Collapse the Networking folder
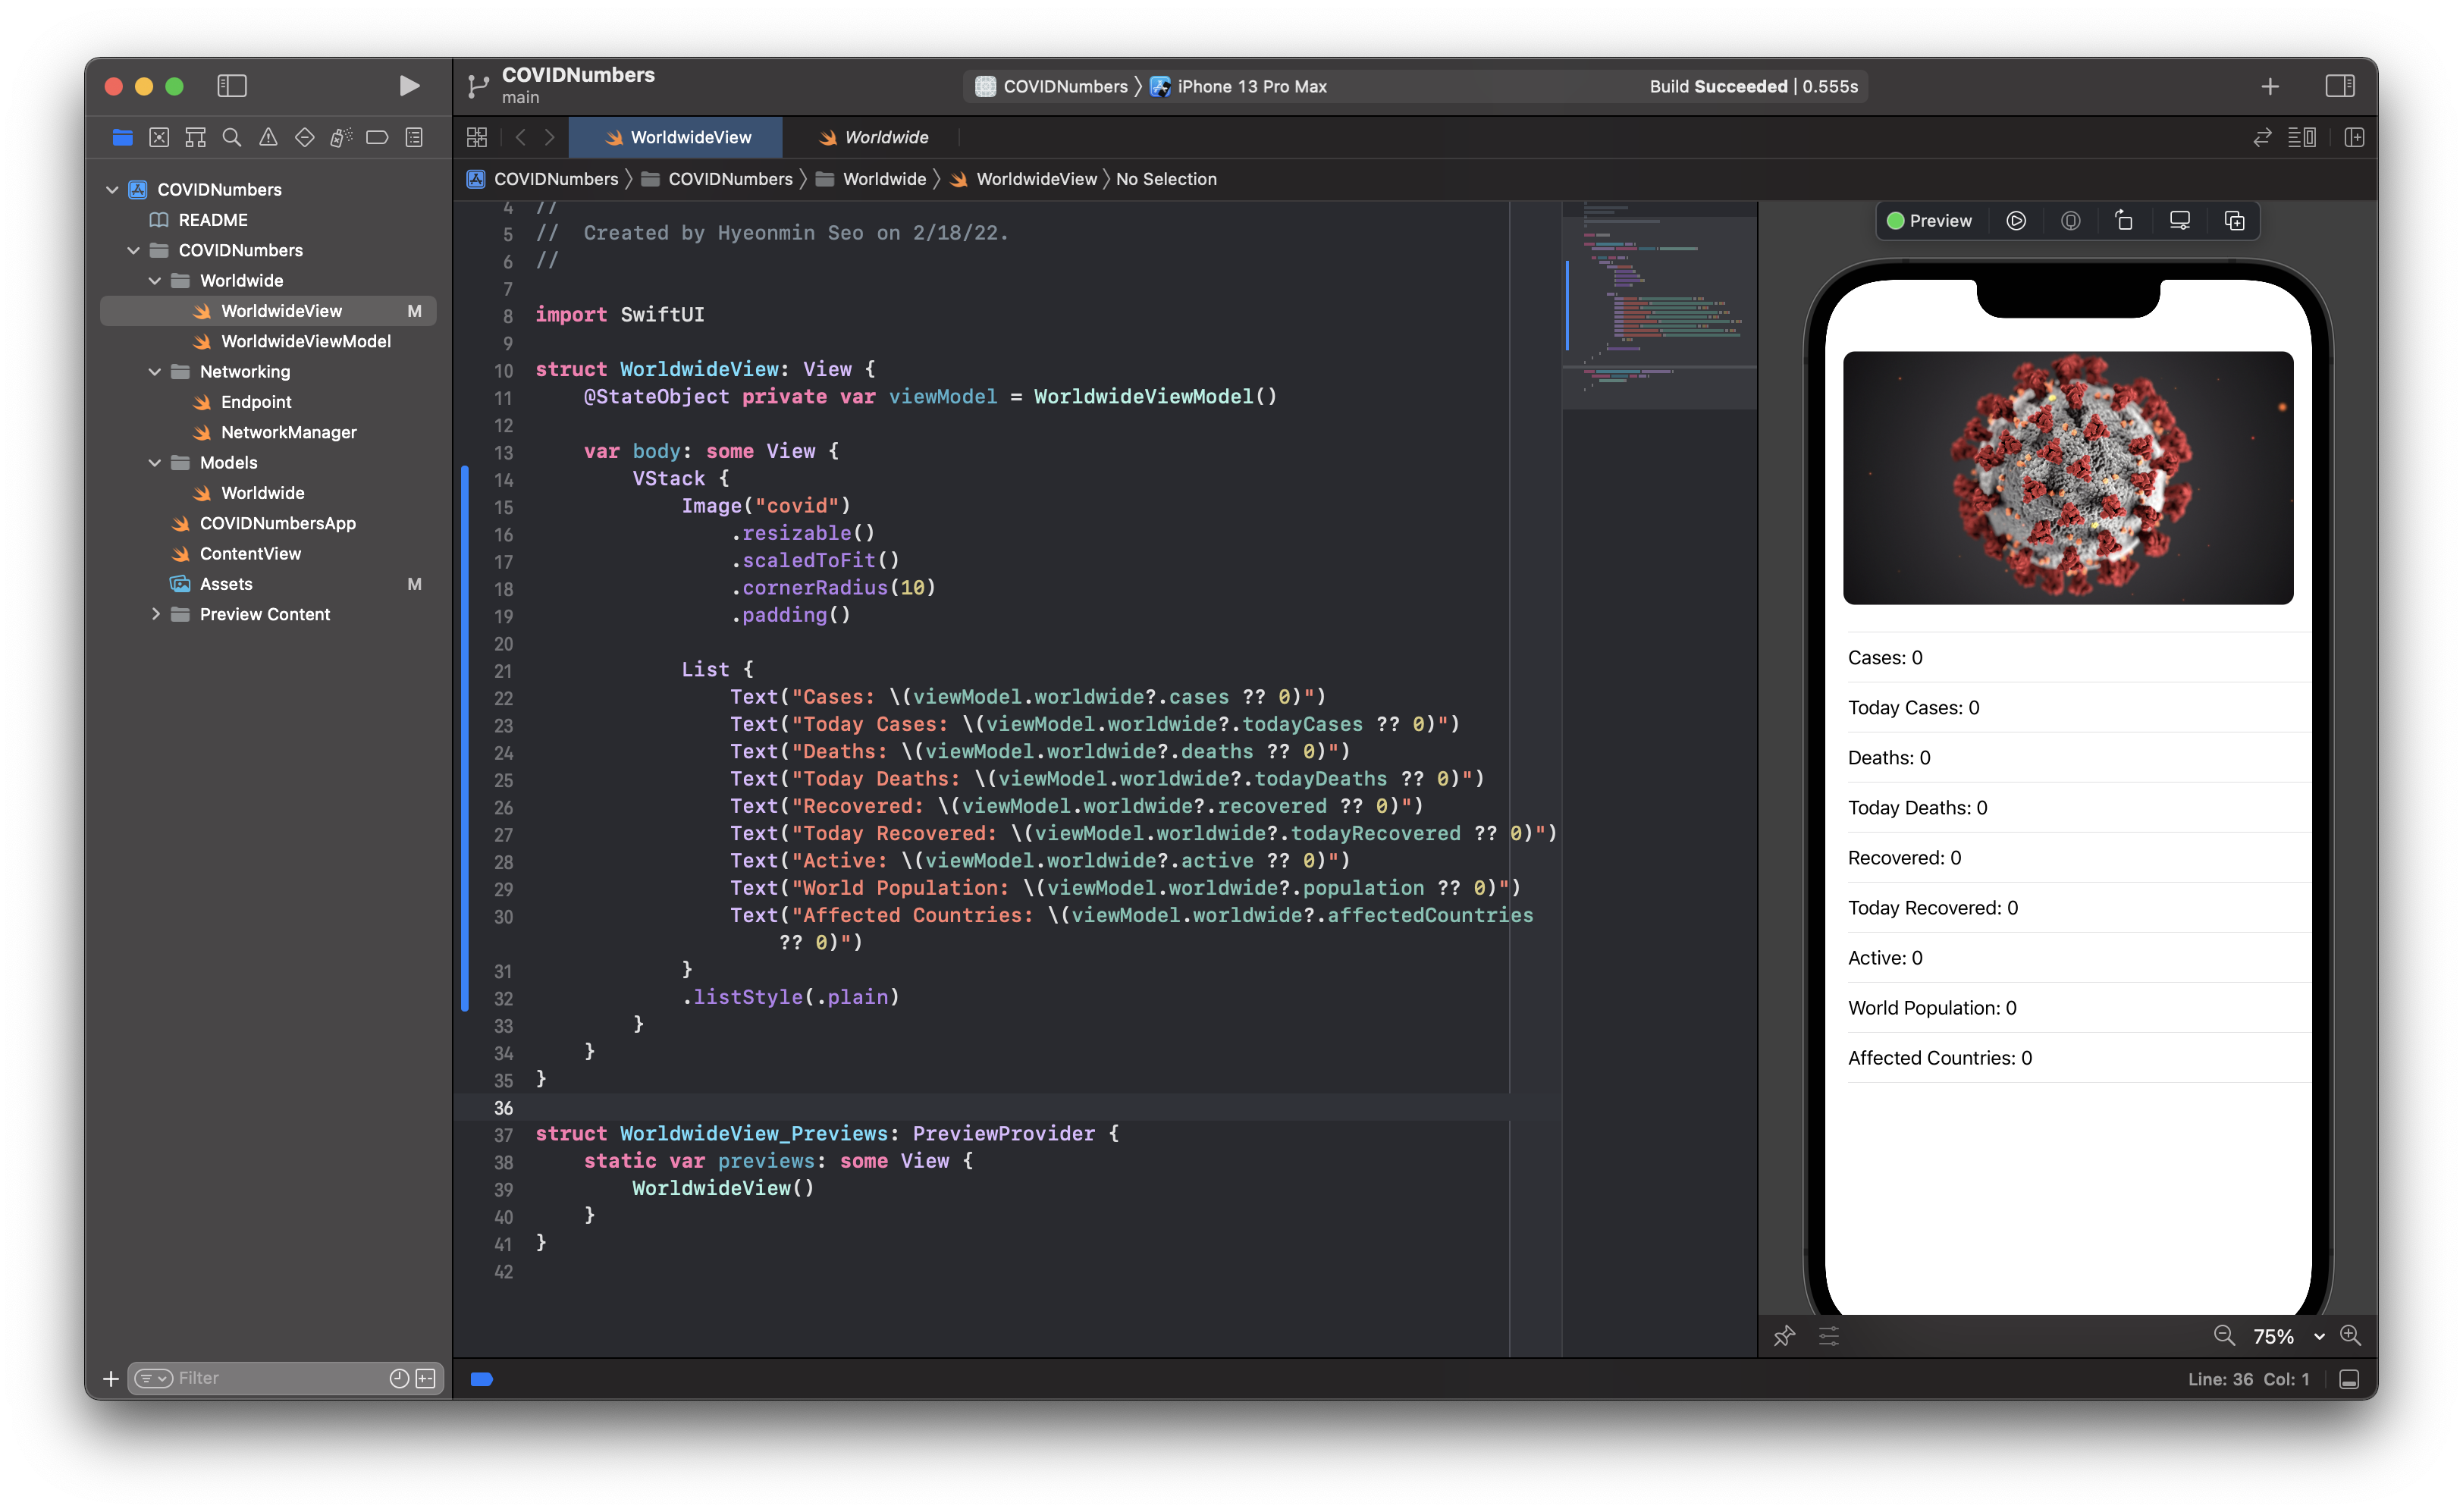The width and height of the screenshot is (2463, 1512). point(155,372)
